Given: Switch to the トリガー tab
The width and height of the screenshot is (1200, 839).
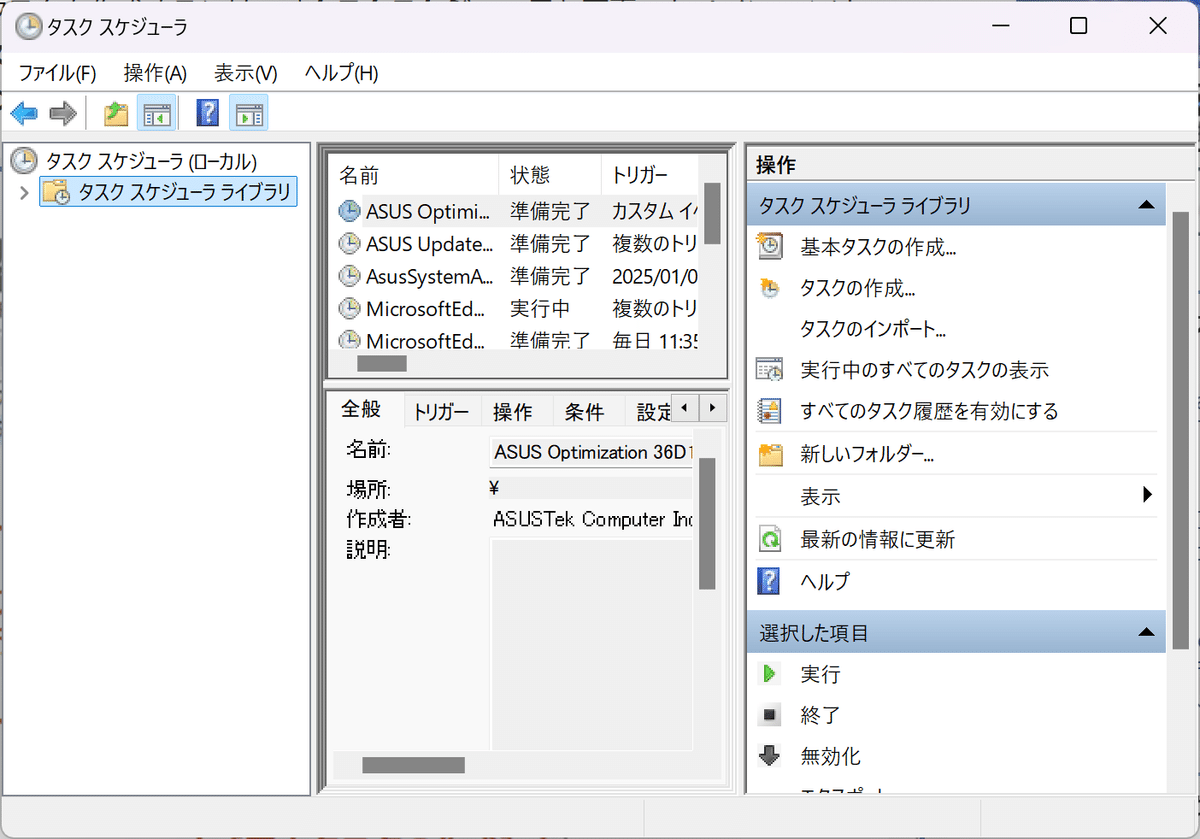Looking at the screenshot, I should click(442, 410).
